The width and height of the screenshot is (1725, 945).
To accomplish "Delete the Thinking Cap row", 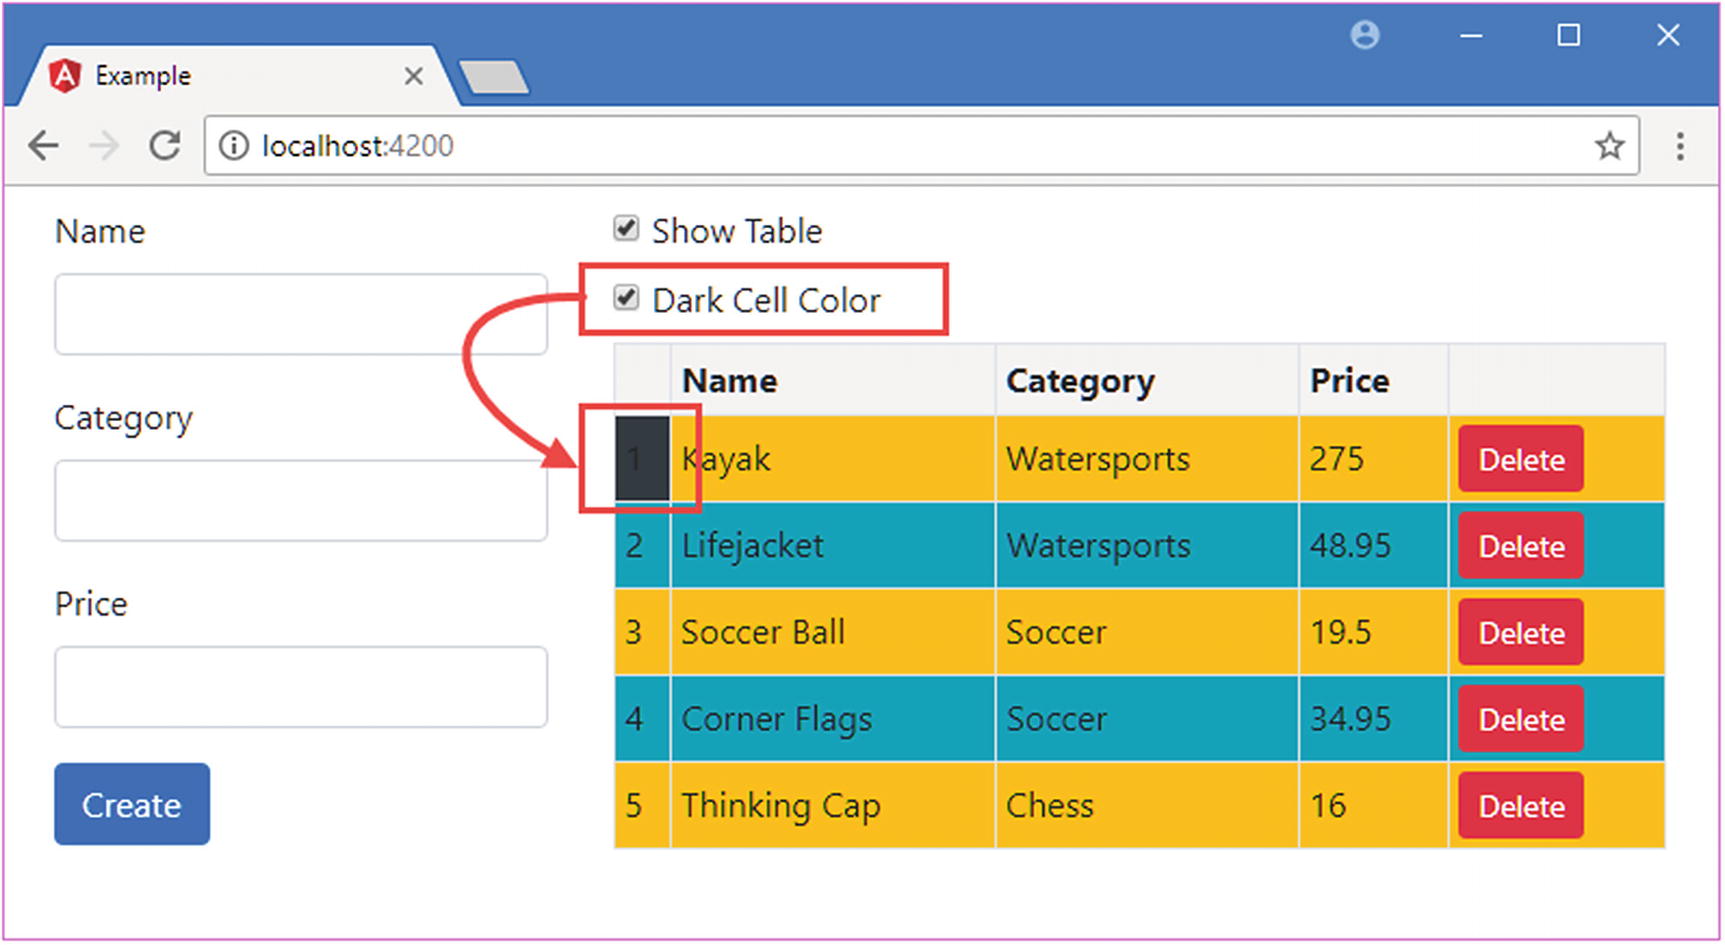I will [x=1520, y=806].
